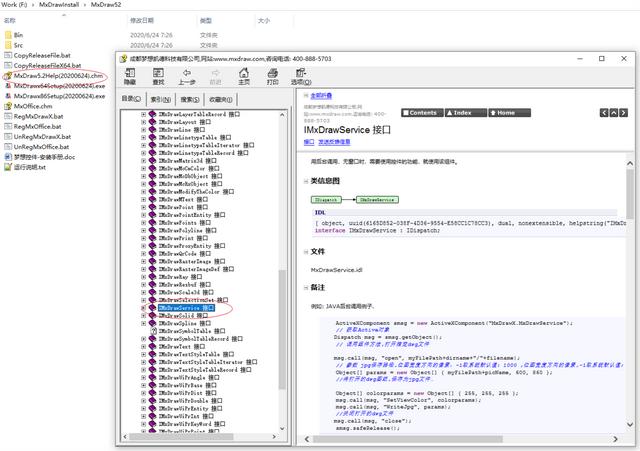Image resolution: width=640 pixels, height=451 pixels.
Task: Click the book icon beside IMxDrawQrCode
Action: (152, 253)
